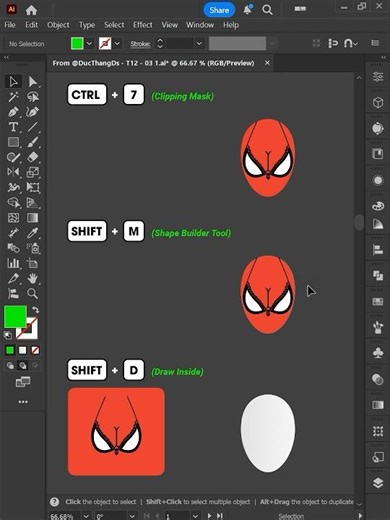Viewport: 390px width, 520px height.
Task: Select the Eraser tool
Action: [33, 157]
